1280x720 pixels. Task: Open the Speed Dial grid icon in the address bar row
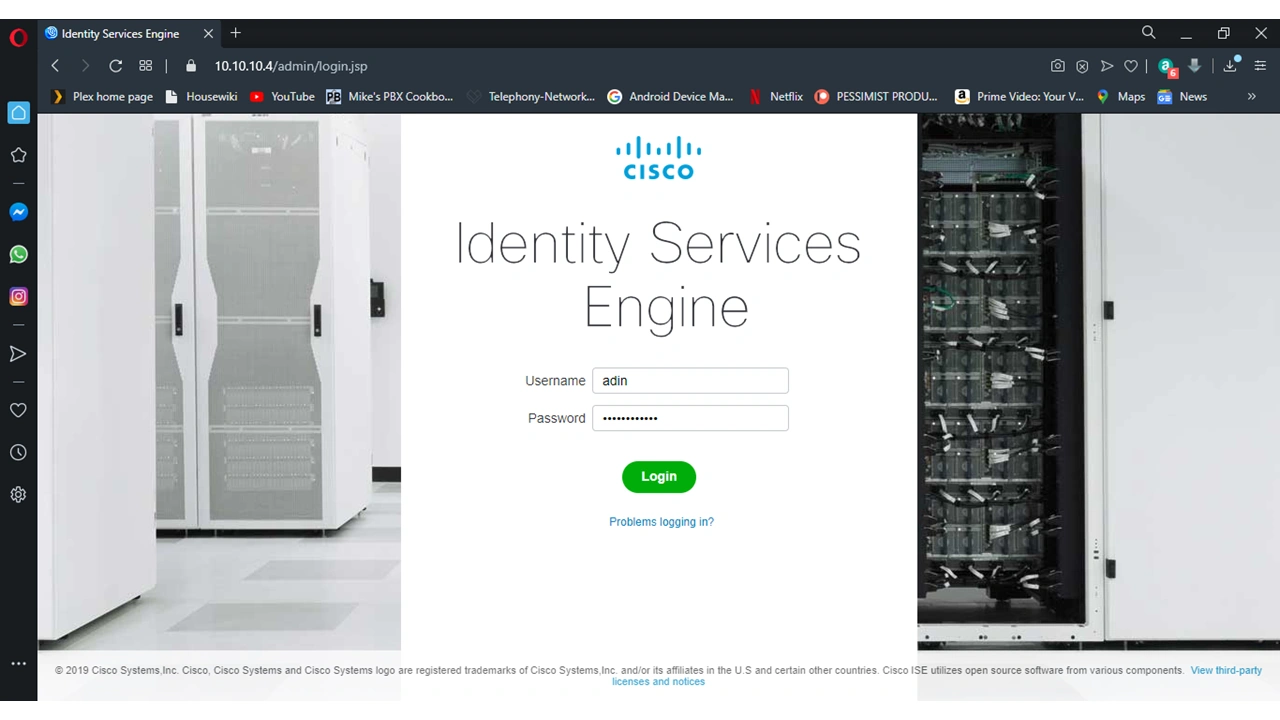coord(146,66)
